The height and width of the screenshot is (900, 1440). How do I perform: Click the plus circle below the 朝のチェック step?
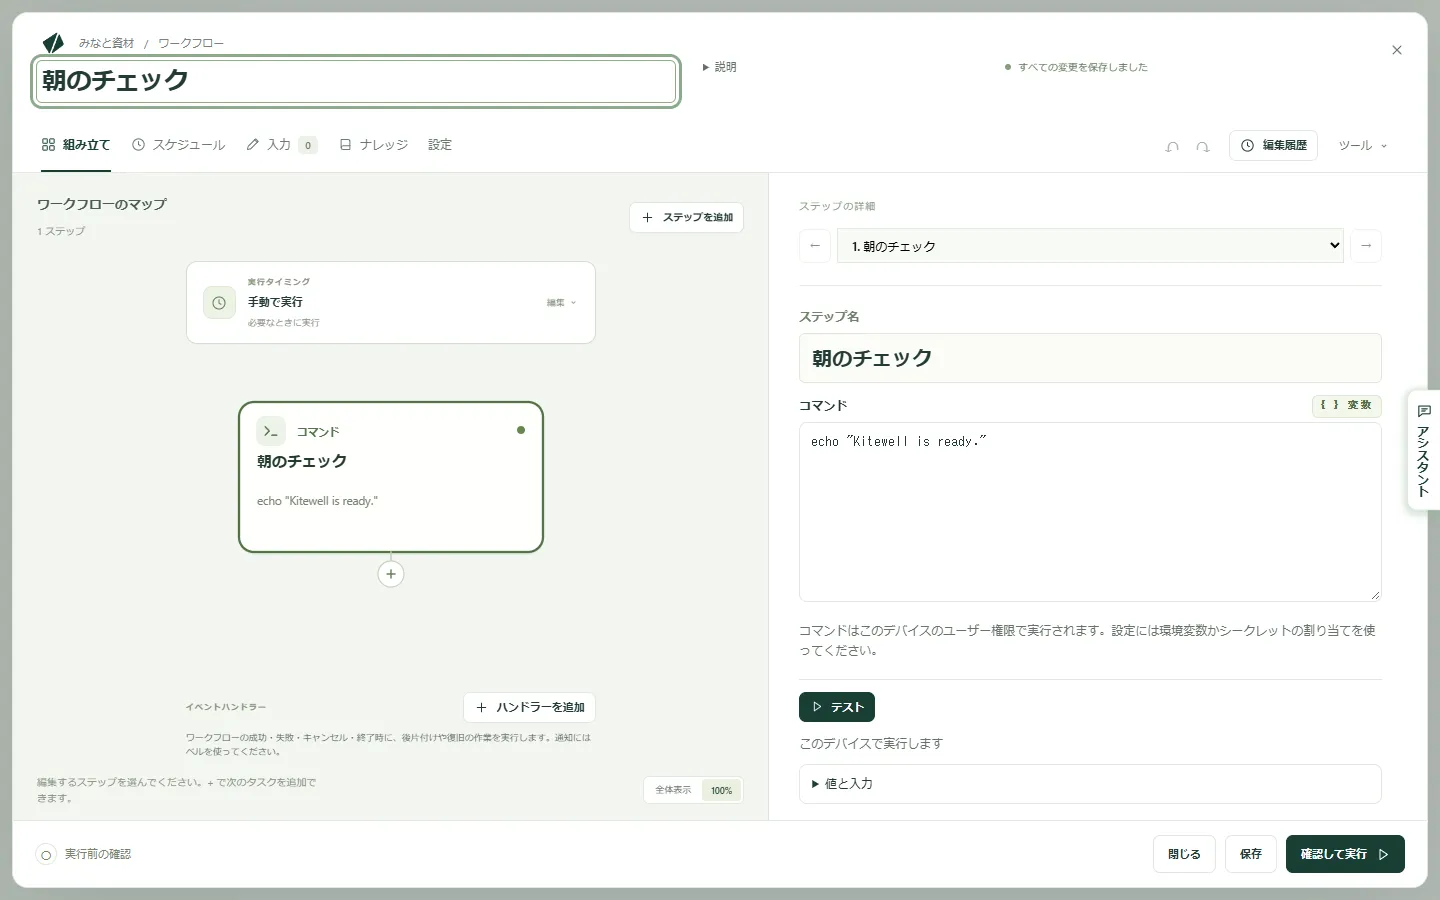(391, 574)
